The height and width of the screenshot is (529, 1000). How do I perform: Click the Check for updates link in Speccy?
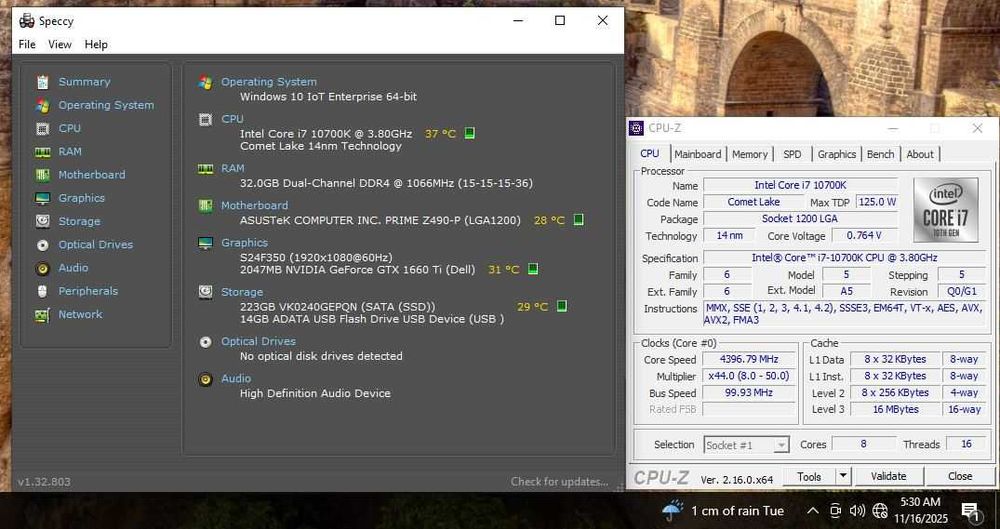point(559,482)
